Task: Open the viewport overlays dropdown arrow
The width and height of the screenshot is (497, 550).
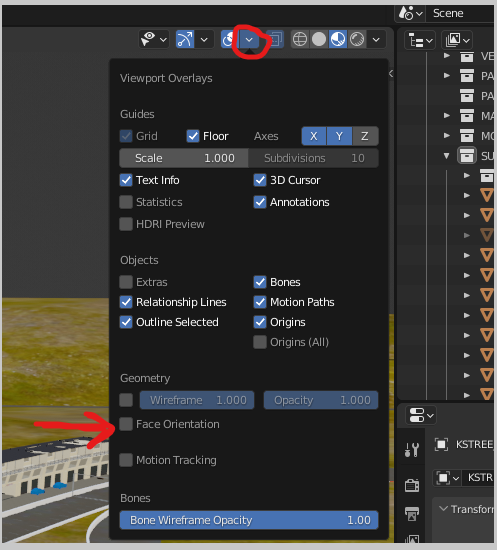Action: [249, 39]
